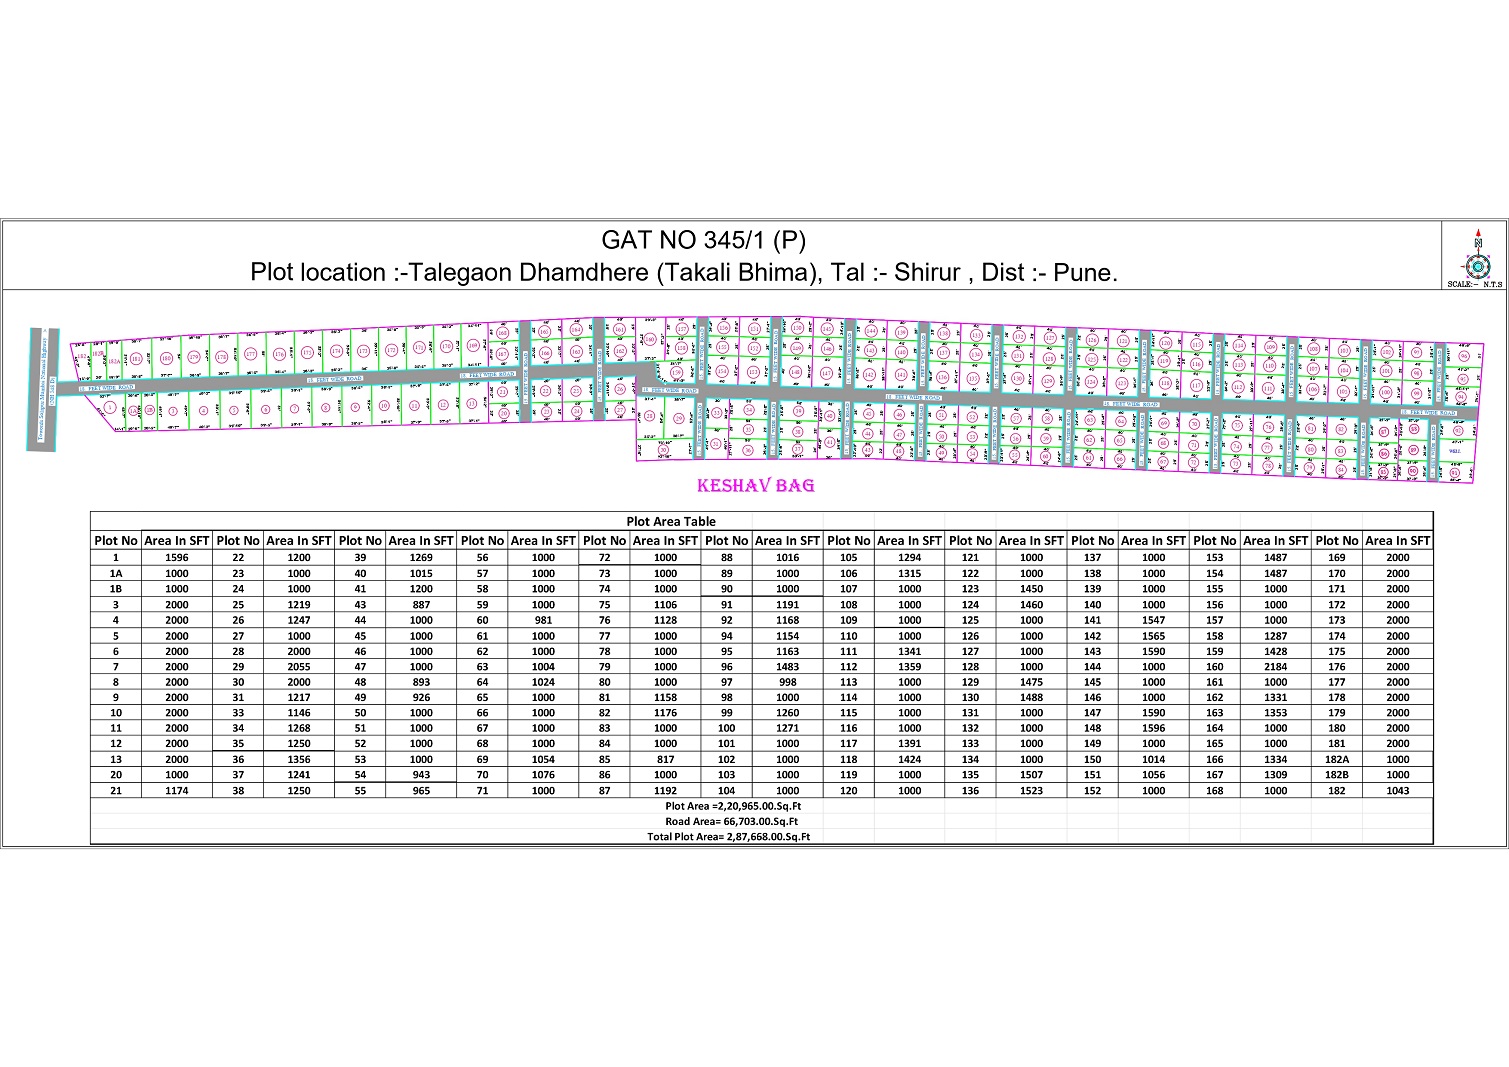Select the Total Plot Area summary row
Screen dimensions: 1509x1067
(728, 836)
